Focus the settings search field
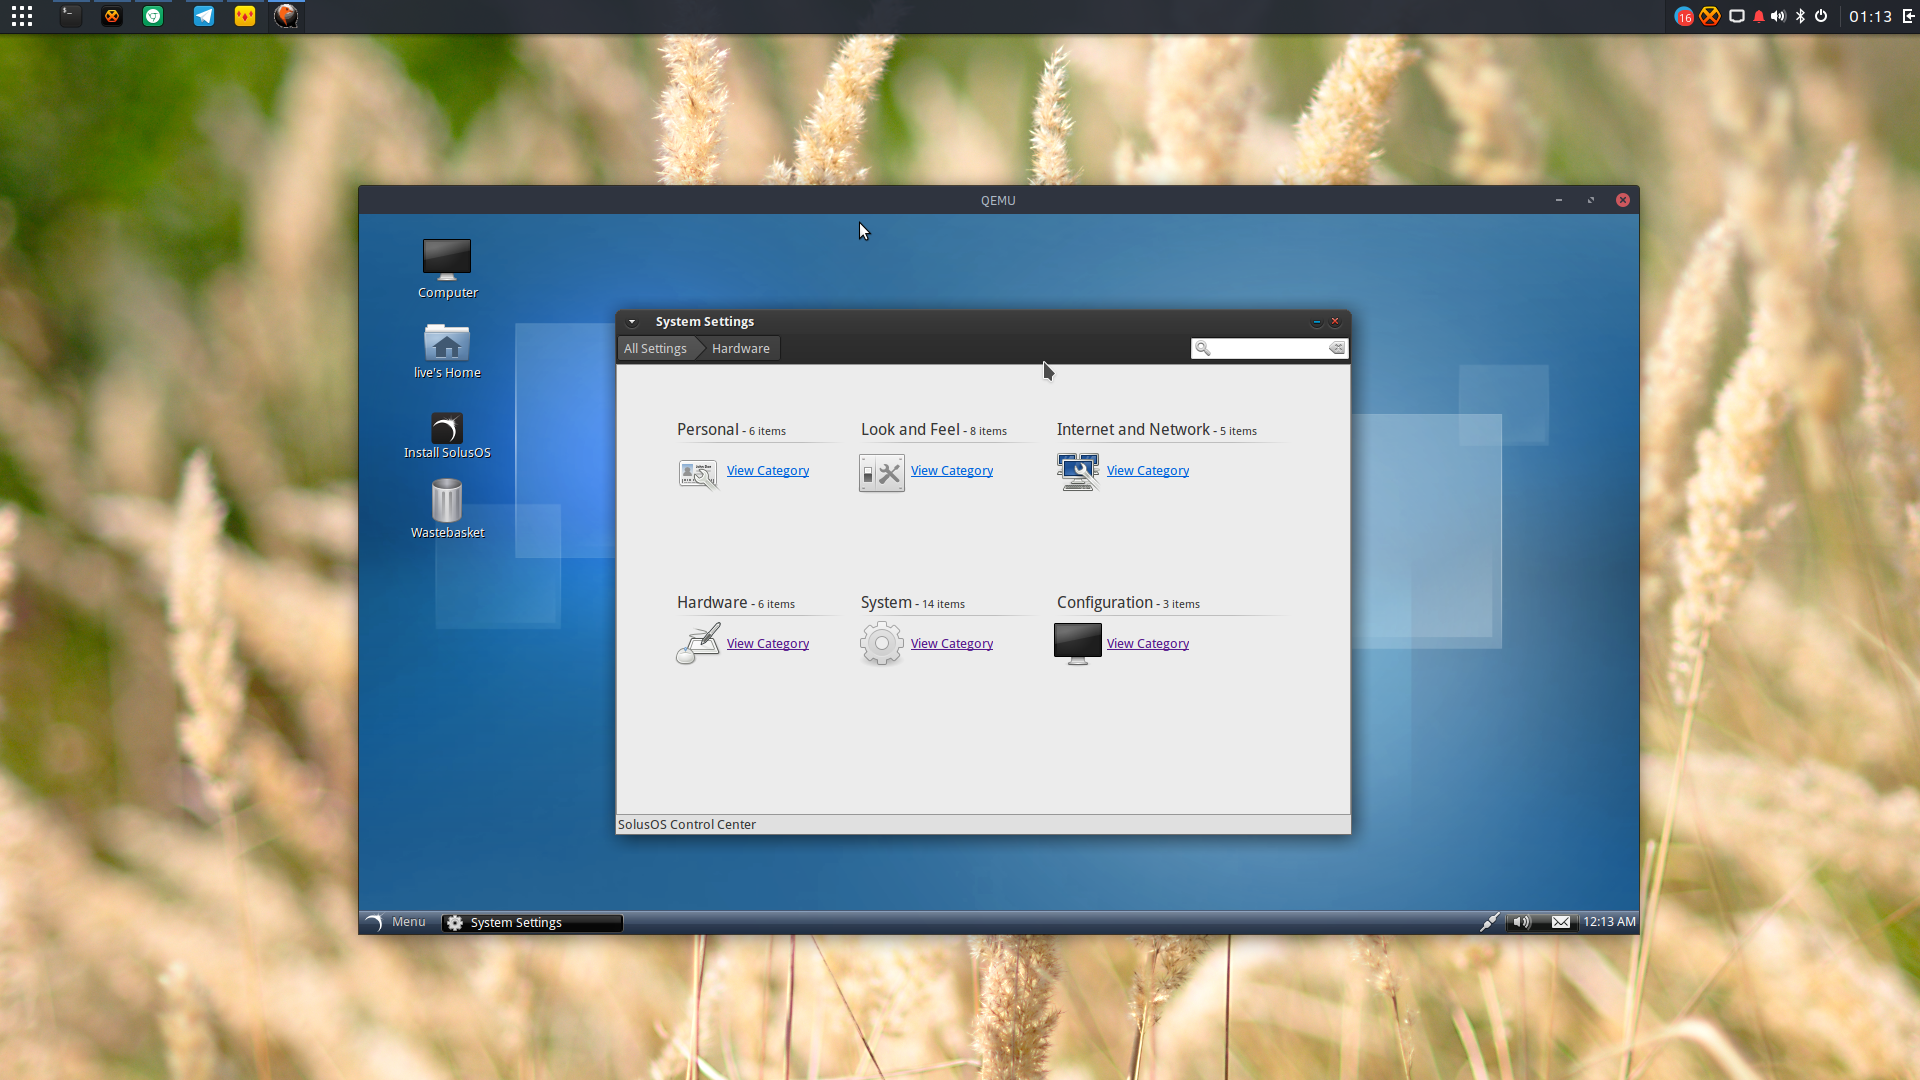Image resolution: width=1920 pixels, height=1080 pixels. (x=1269, y=348)
